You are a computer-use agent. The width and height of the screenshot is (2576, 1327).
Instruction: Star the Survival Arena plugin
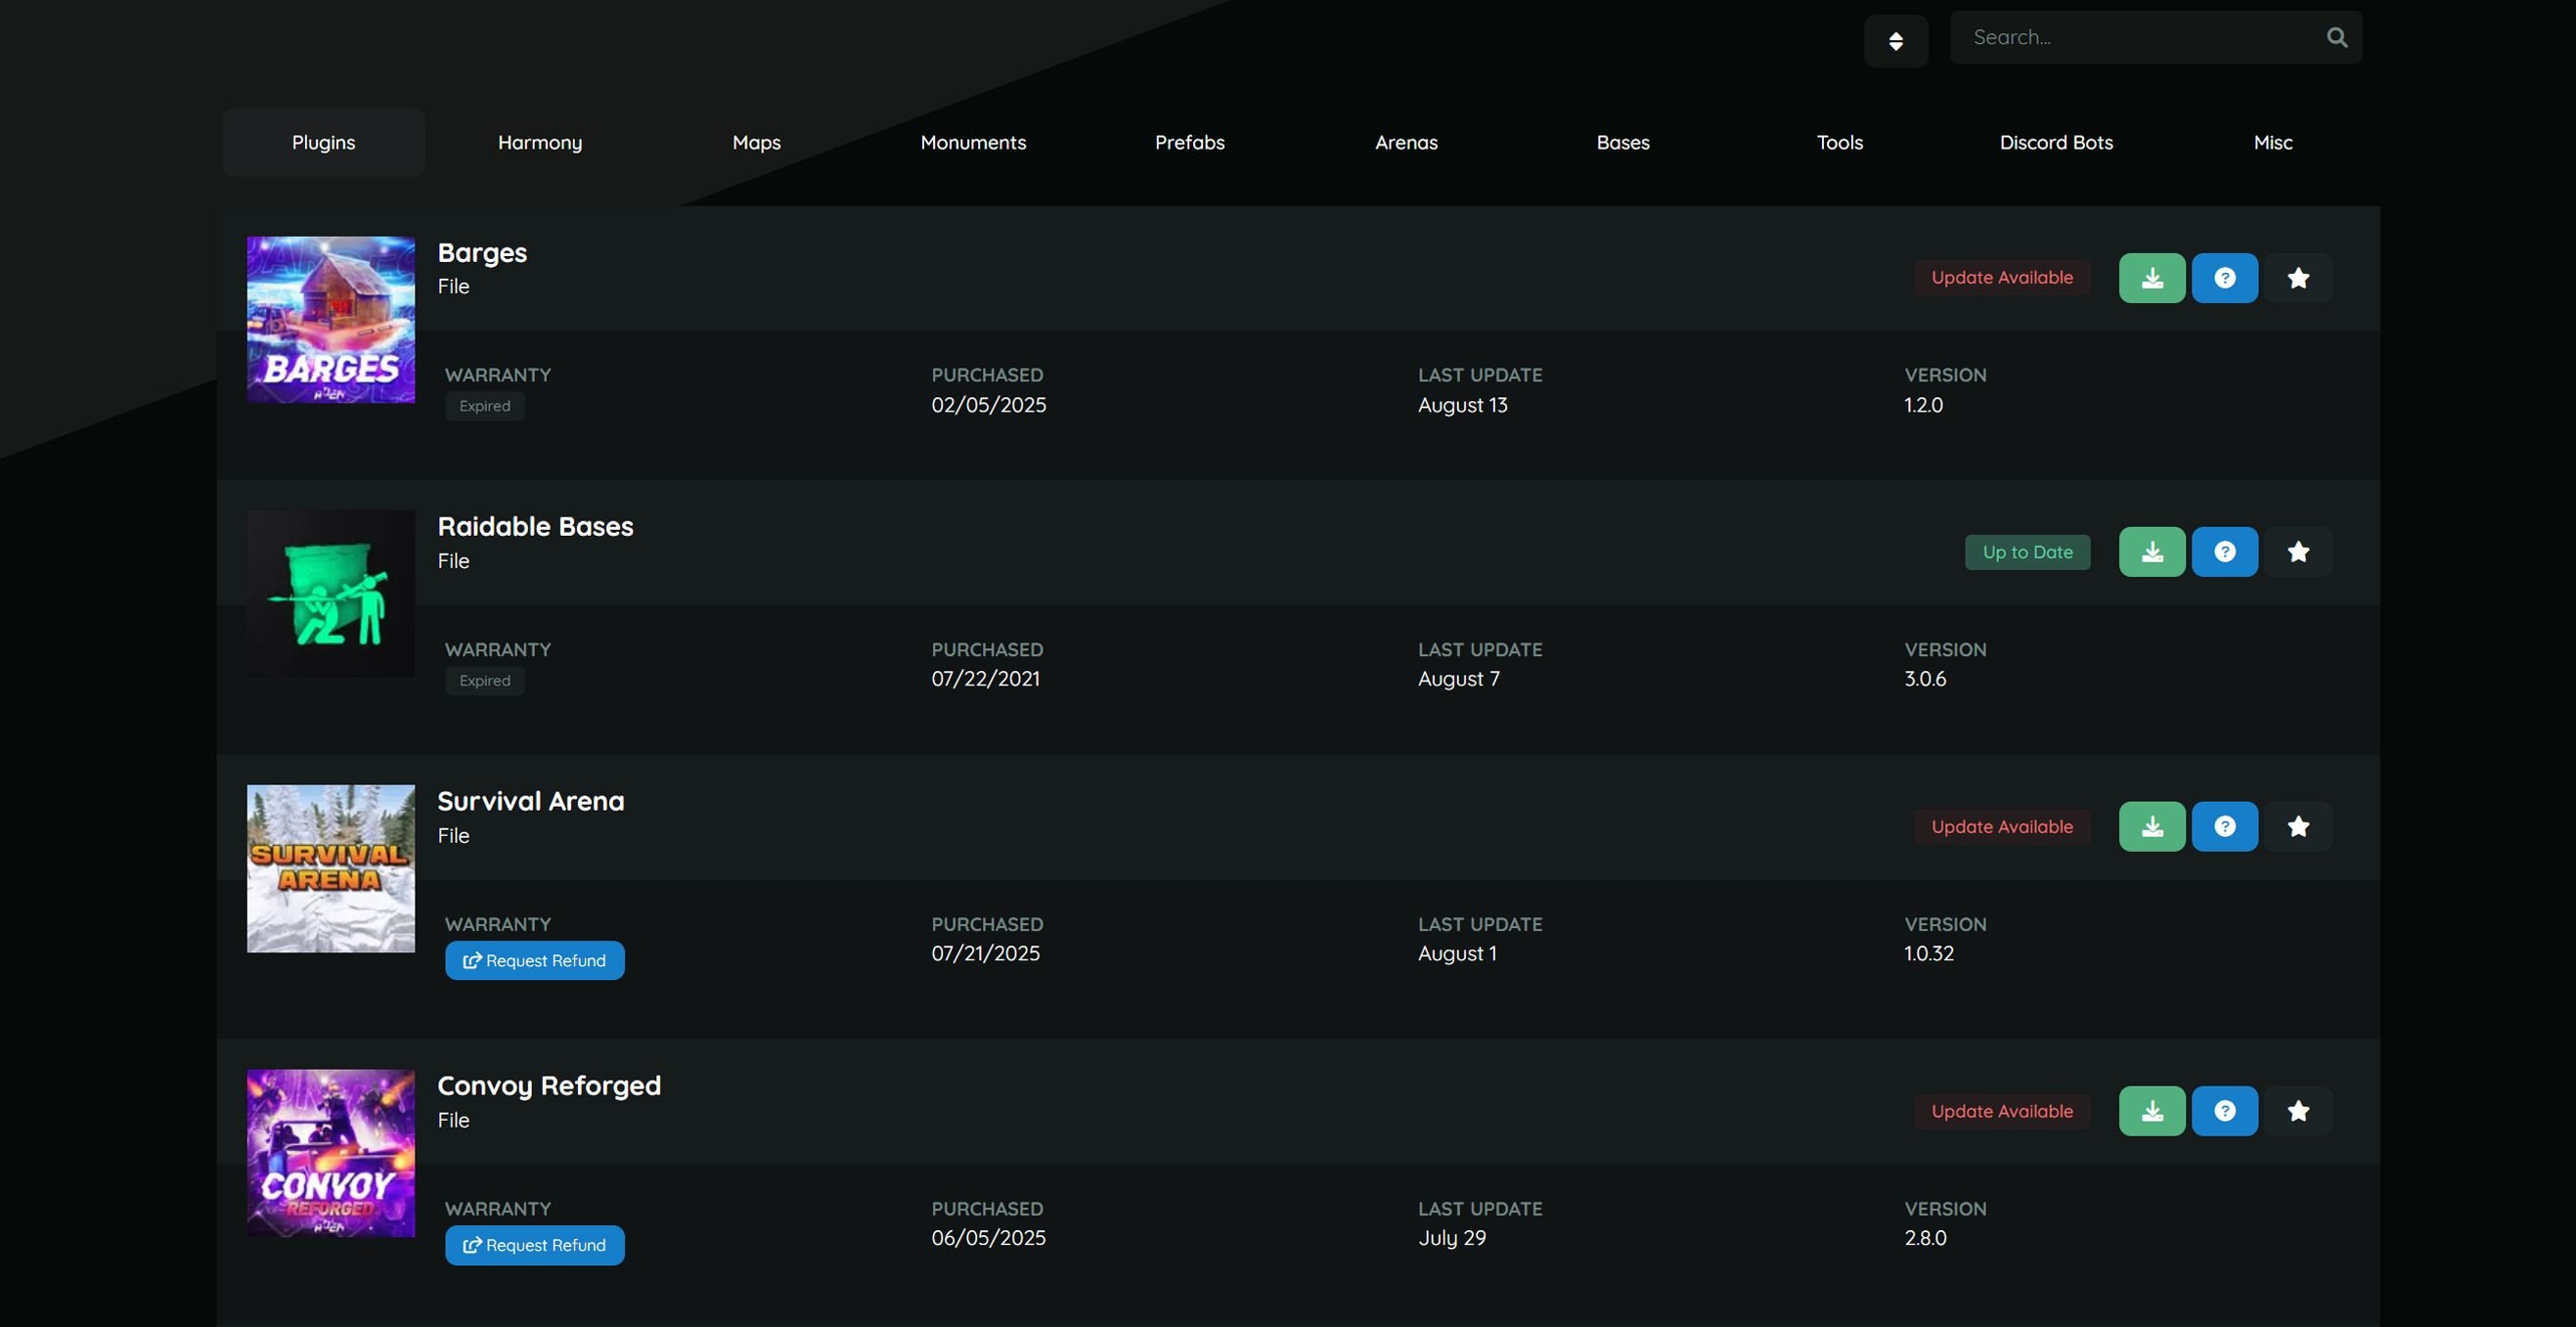(x=2298, y=827)
